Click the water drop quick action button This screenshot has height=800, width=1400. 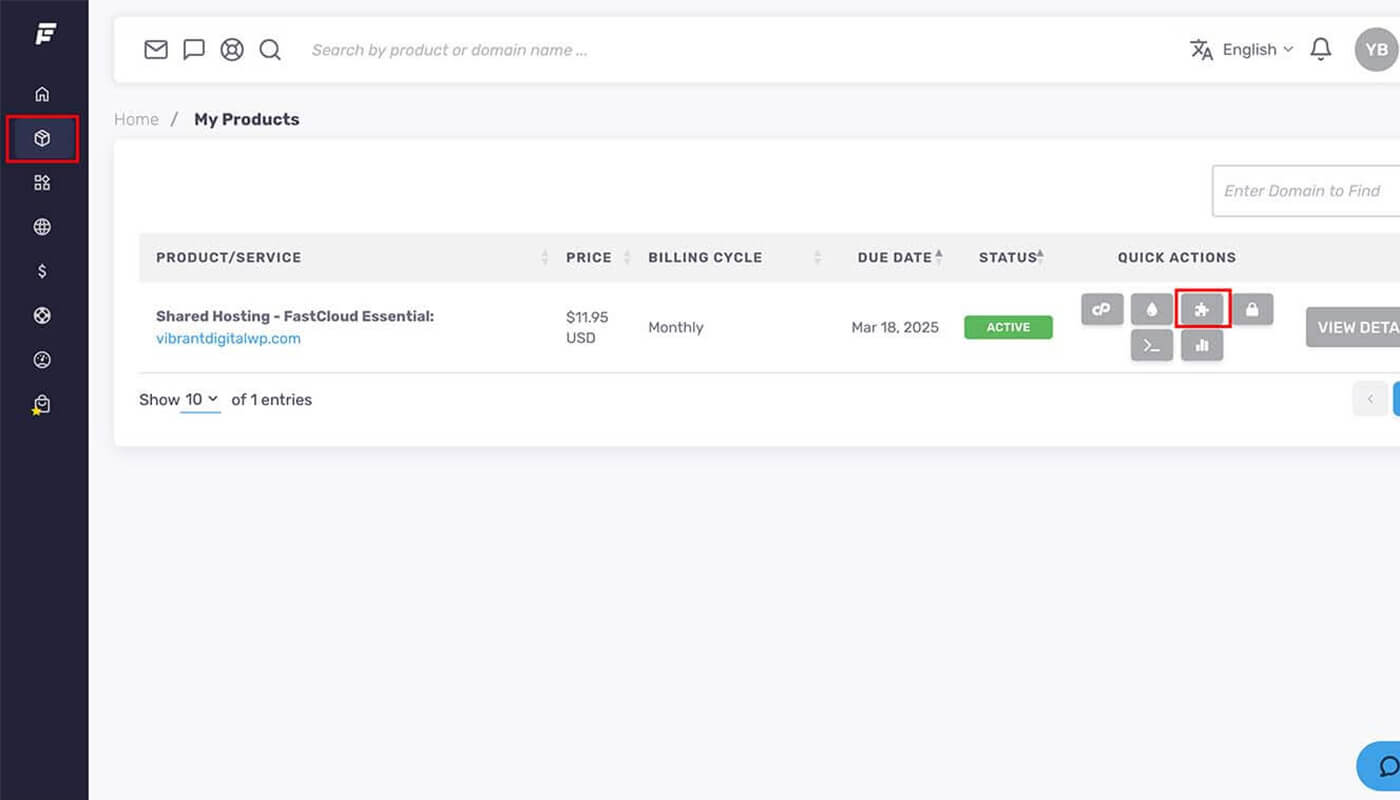pos(1152,309)
